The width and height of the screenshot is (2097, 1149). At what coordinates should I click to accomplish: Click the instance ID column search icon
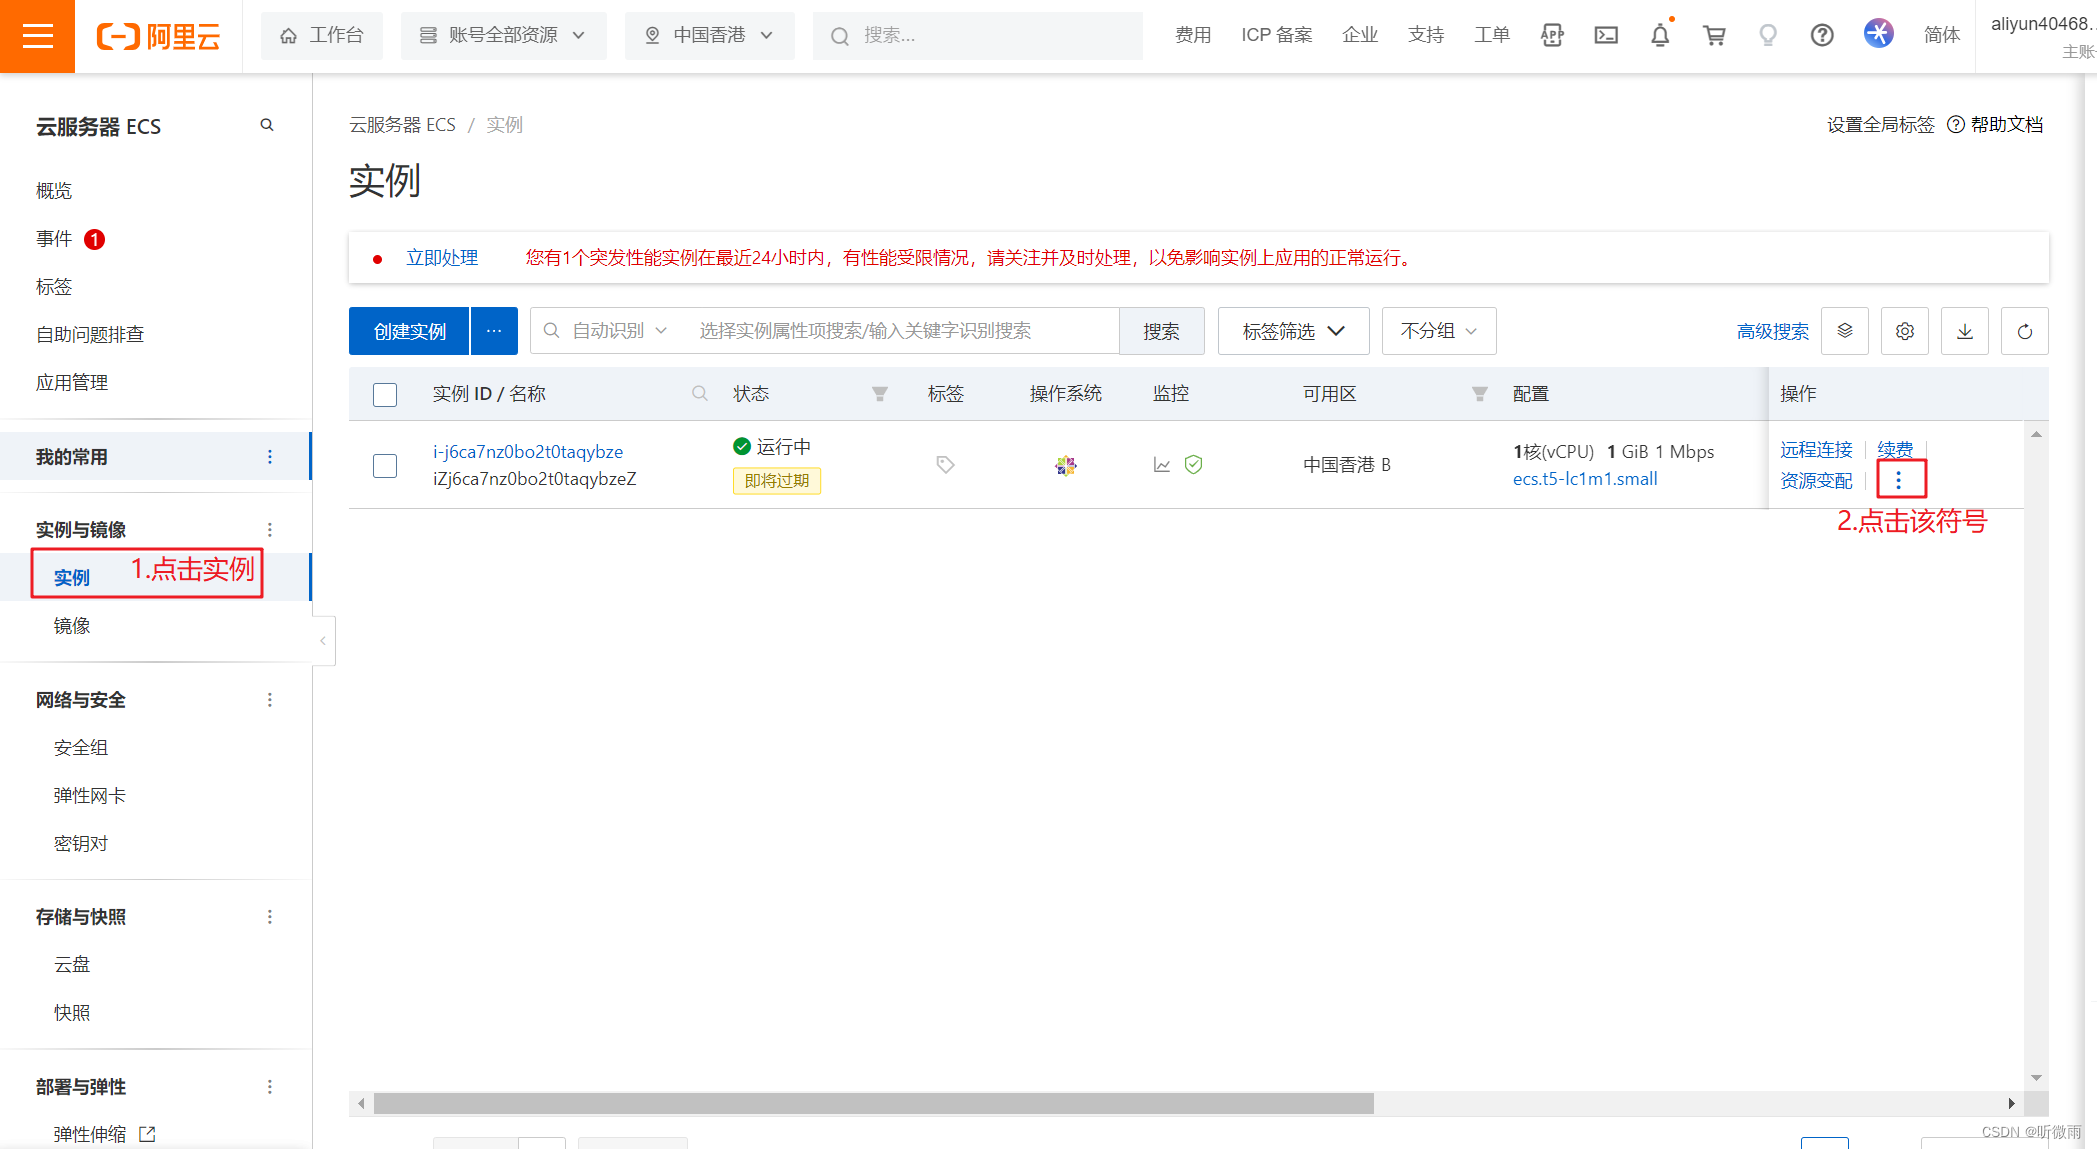(700, 394)
